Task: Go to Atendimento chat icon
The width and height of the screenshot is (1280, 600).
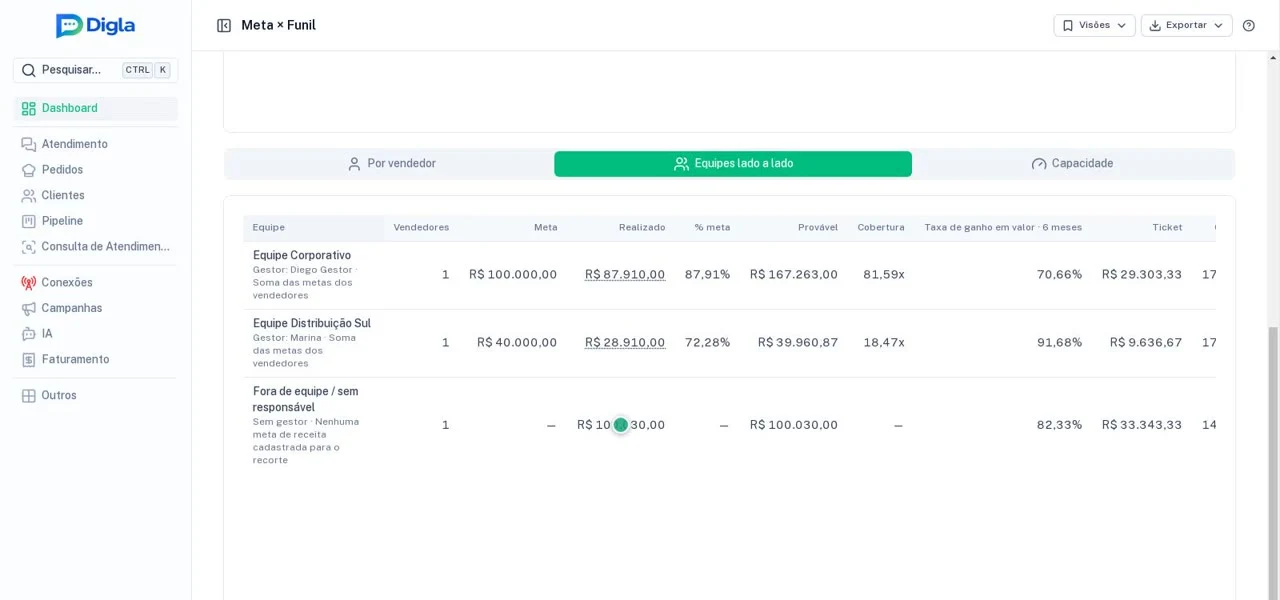Action: (28, 144)
